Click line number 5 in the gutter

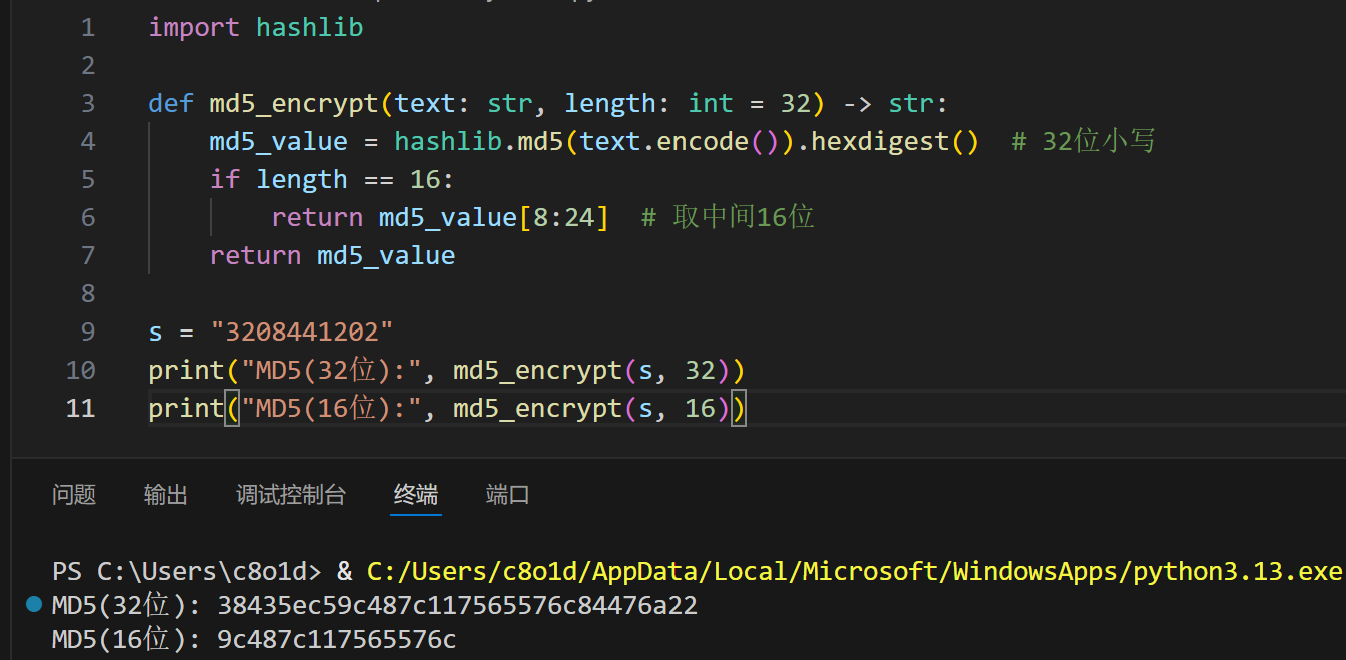[x=88, y=179]
